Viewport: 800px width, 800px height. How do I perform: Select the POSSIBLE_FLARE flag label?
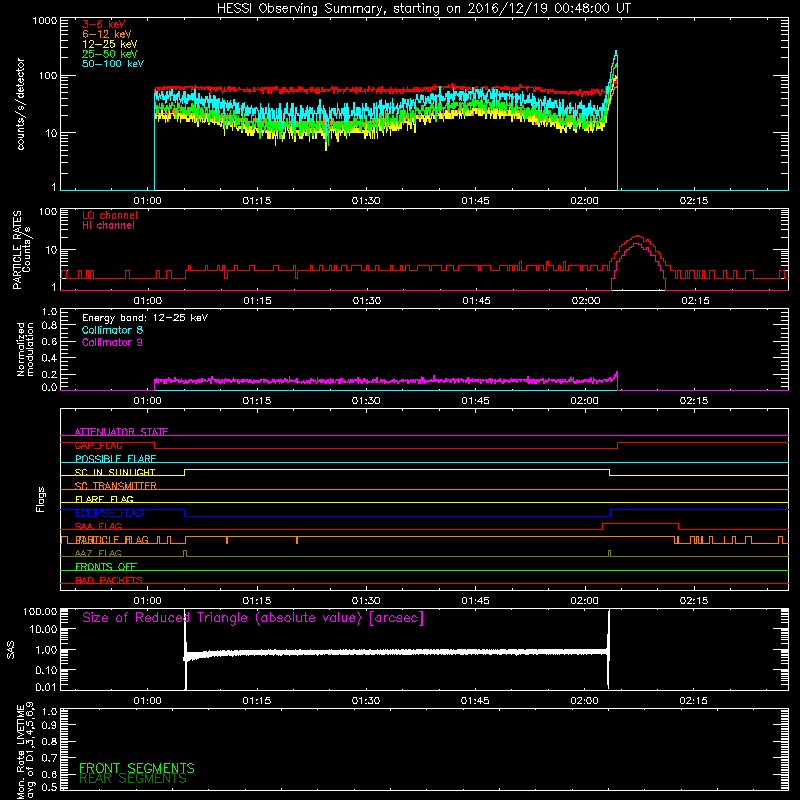coord(115,459)
